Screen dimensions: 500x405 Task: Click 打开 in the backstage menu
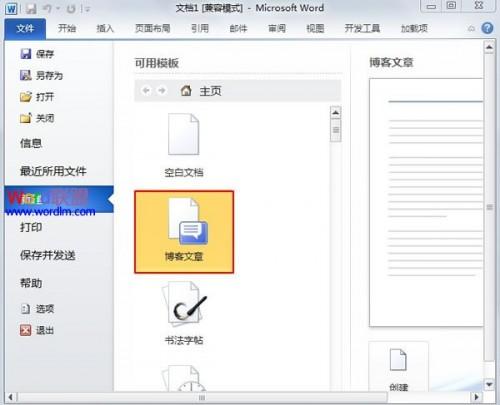pos(37,97)
